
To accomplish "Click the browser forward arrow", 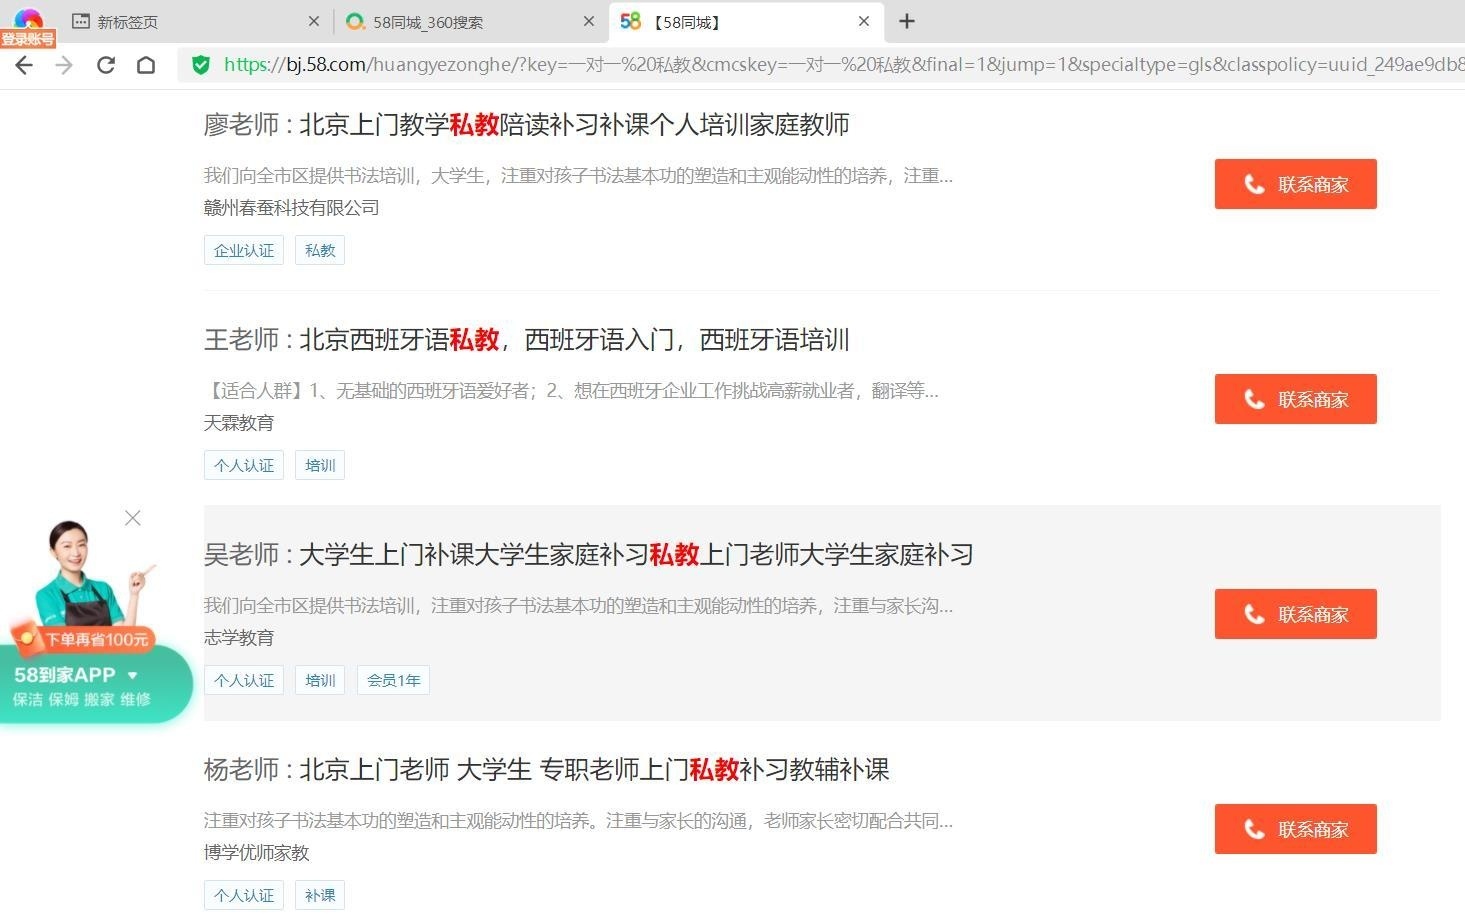I will pyautogui.click(x=64, y=65).
